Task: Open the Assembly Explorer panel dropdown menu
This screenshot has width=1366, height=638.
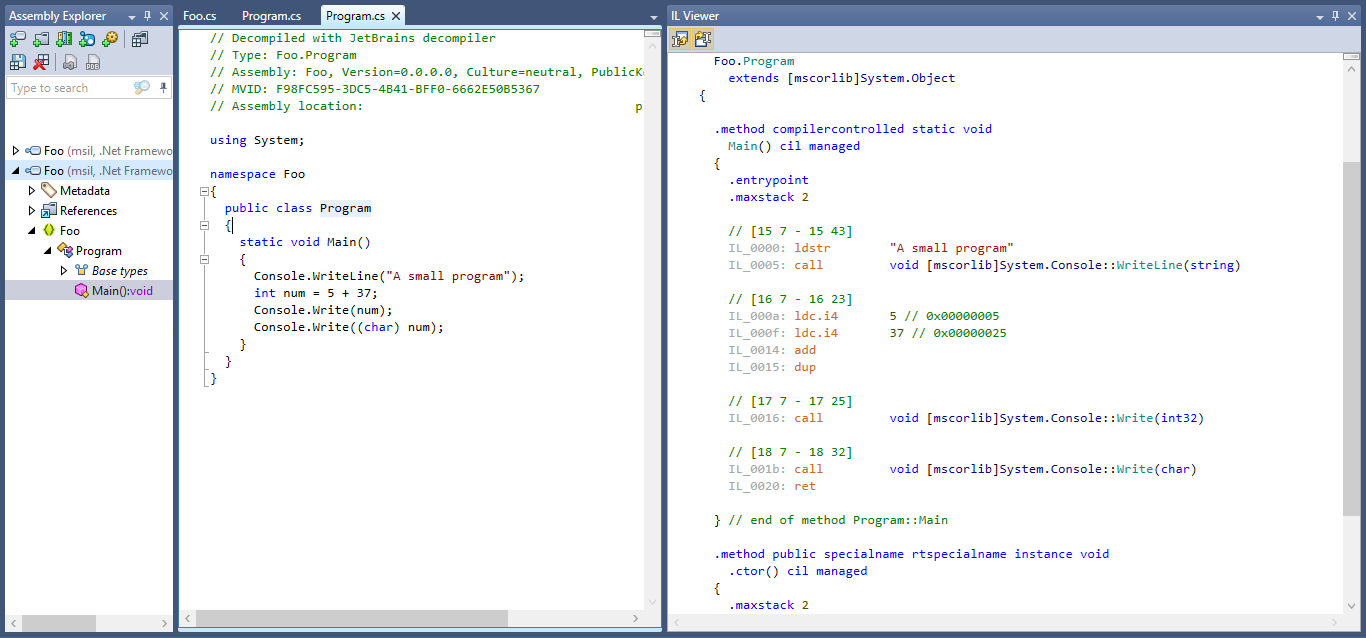Action: pyautogui.click(x=129, y=15)
